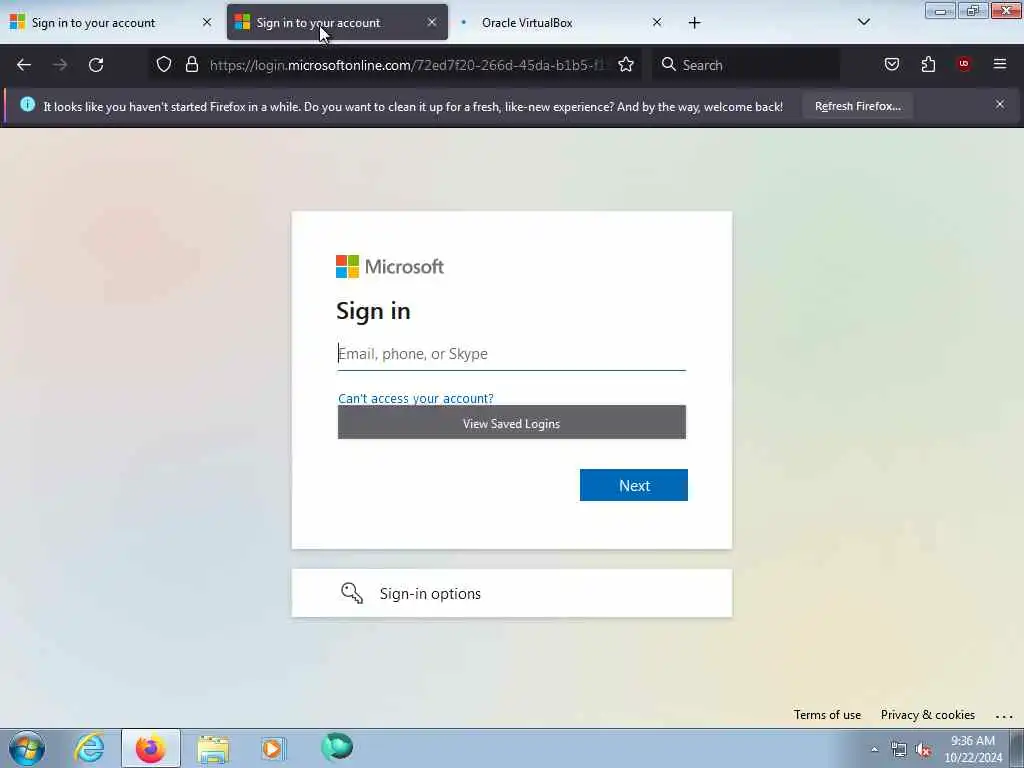Reload the current page
Screen dimensions: 1024x768
[96, 65]
